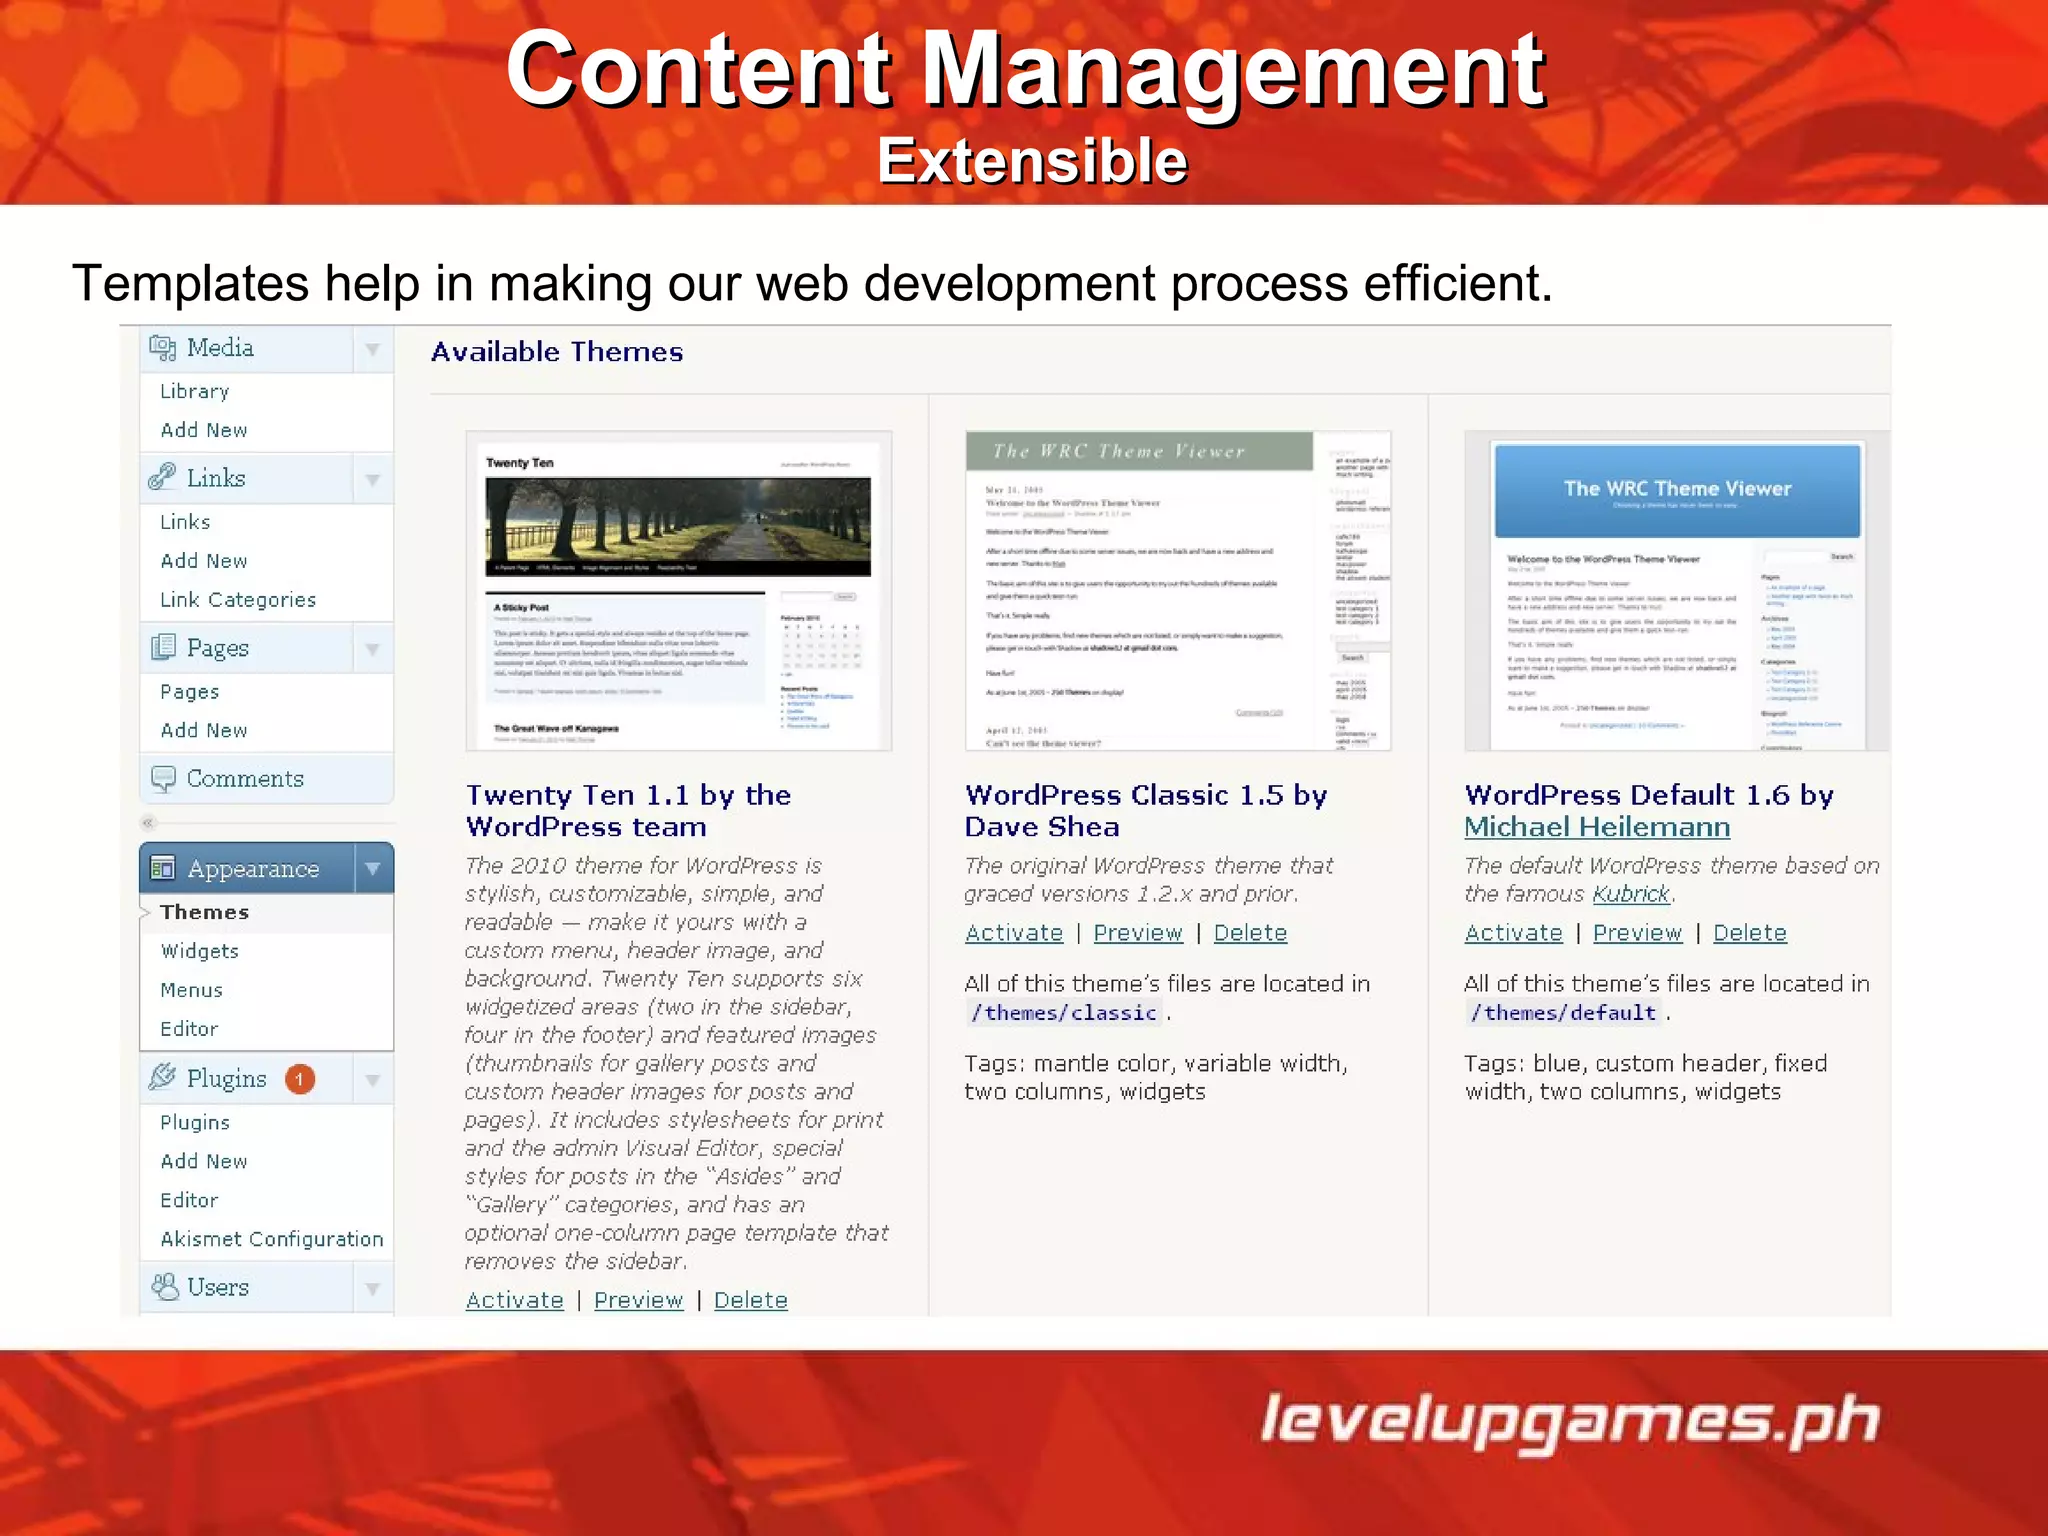Delete the WordPress Classic theme
The width and height of the screenshot is (2048, 1536).
pyautogui.click(x=1250, y=932)
